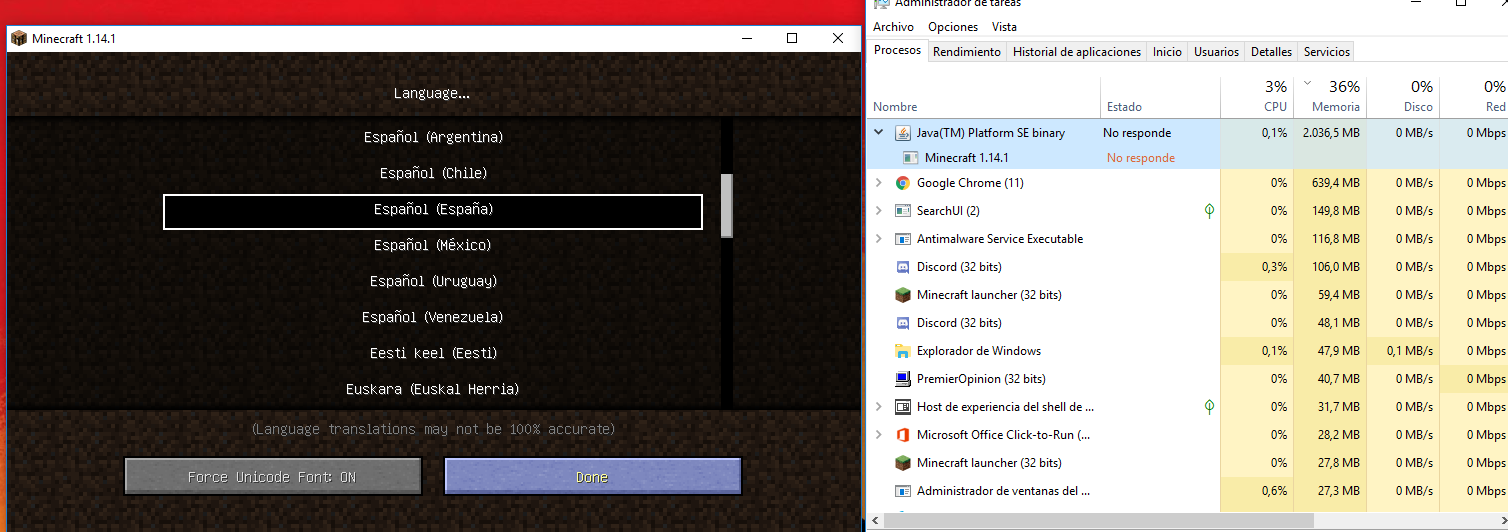Click the Minecraft 1.14.1 child window icon in Task Manager
Viewport: 1508px width, 532px height.
(x=910, y=158)
